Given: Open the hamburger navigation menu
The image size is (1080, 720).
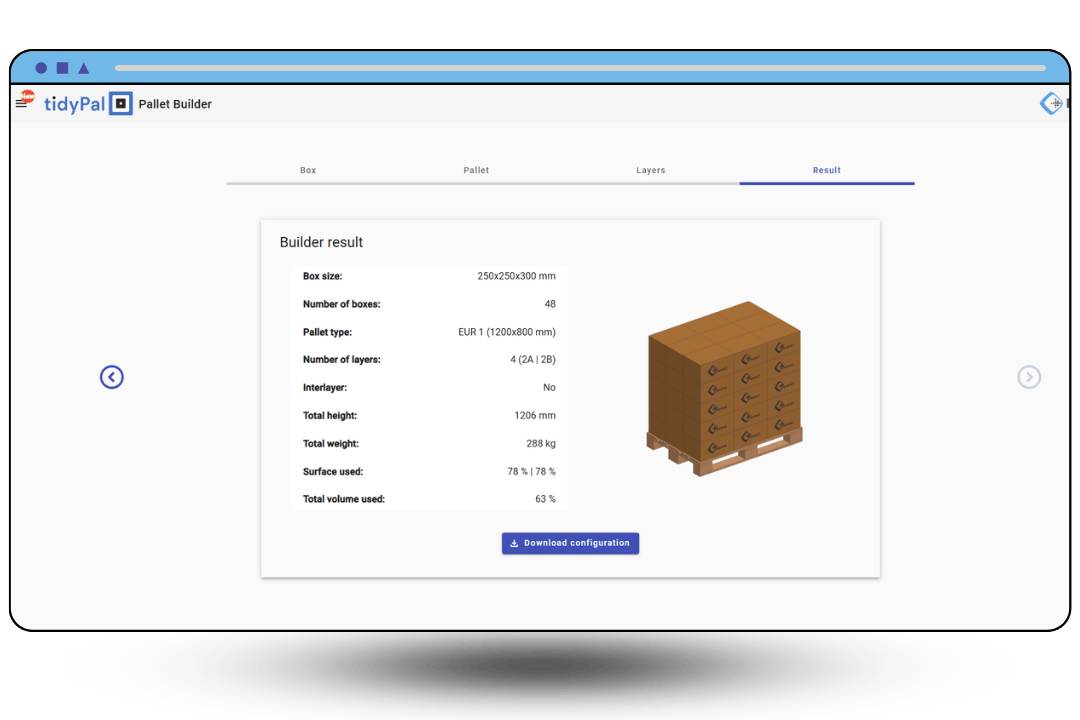Looking at the screenshot, I should pyautogui.click(x=21, y=103).
